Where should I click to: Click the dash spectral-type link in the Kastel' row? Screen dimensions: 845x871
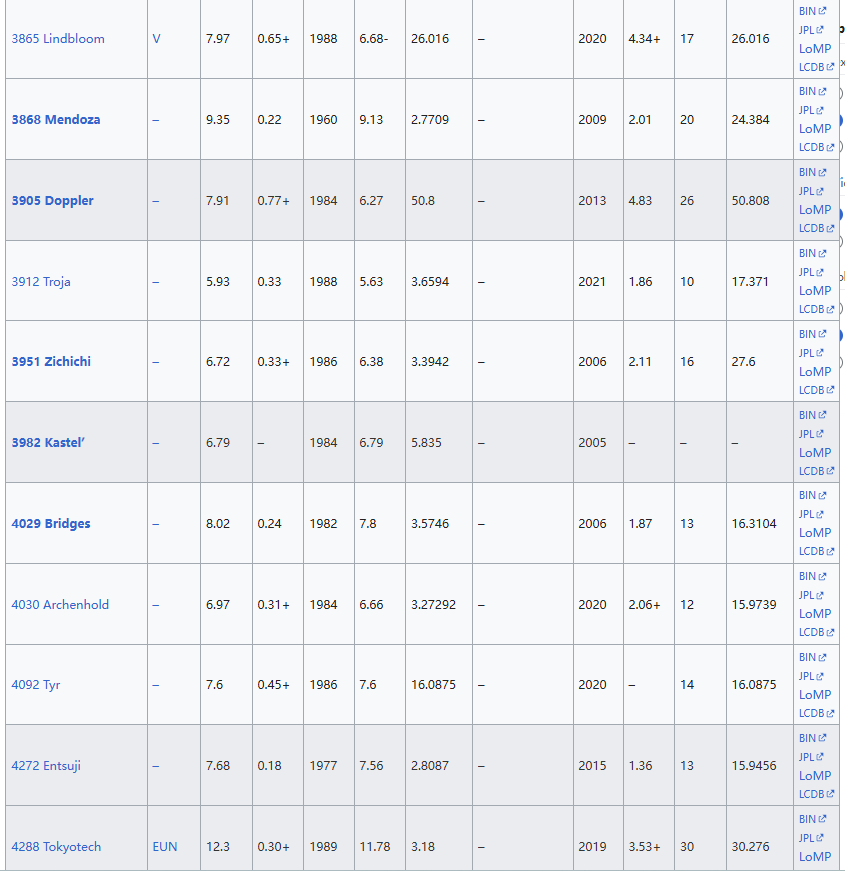156,443
